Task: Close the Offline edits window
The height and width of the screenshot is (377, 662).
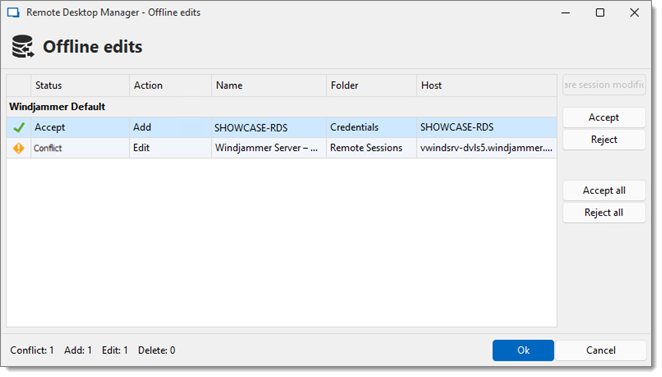Action: click(x=634, y=13)
